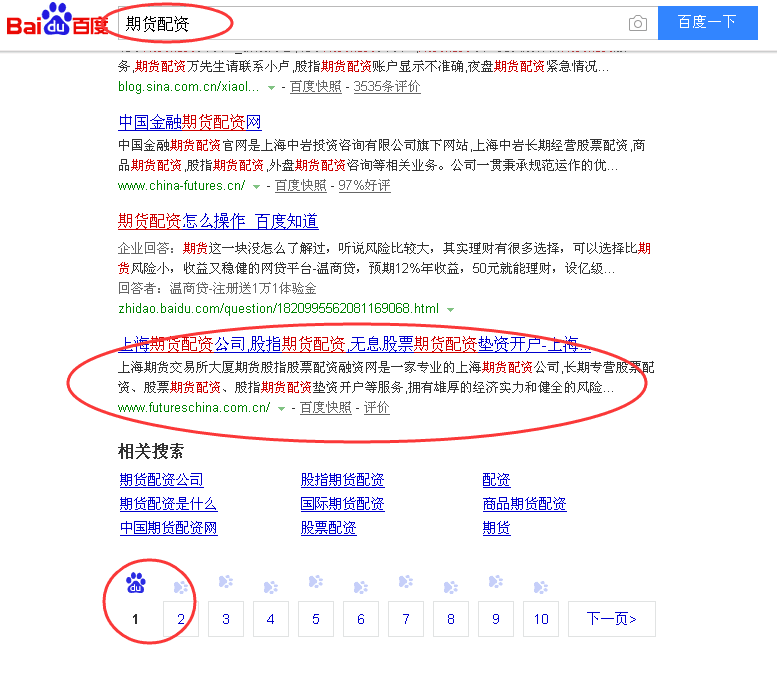Open dropdown arrow next to blog.sina.com.cn URL
The height and width of the screenshot is (677, 777).
click(271, 88)
